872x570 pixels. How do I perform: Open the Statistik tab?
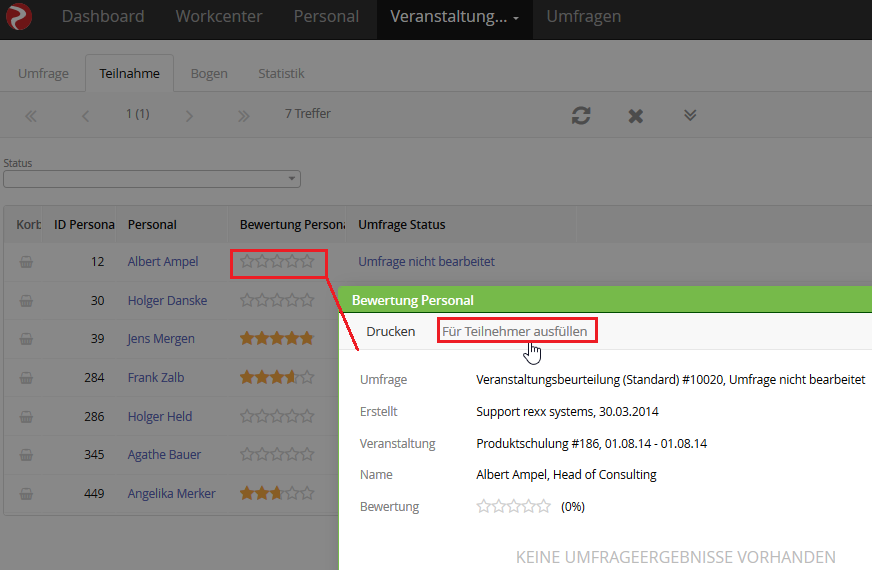coord(281,73)
